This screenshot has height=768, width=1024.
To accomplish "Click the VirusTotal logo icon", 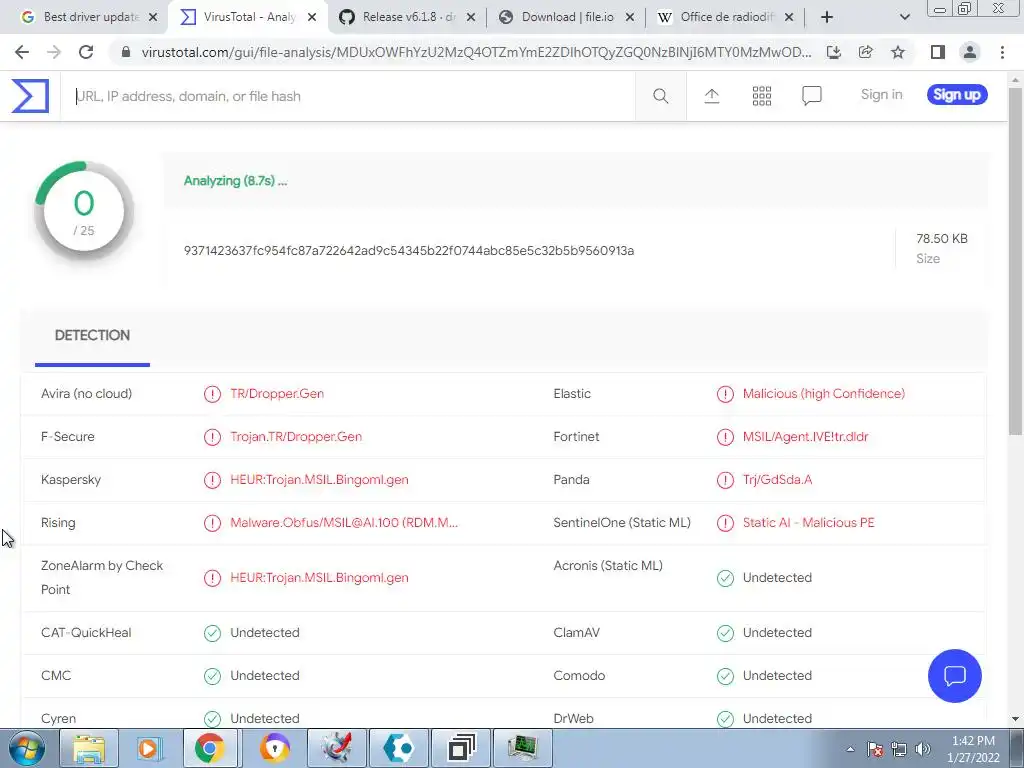I will point(30,96).
